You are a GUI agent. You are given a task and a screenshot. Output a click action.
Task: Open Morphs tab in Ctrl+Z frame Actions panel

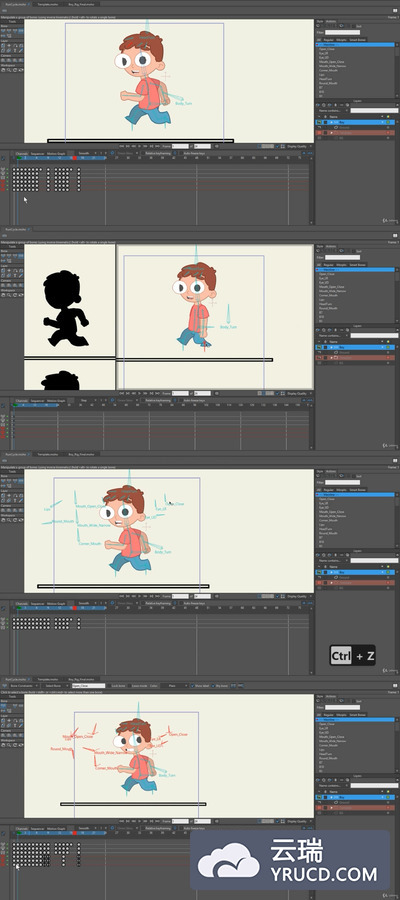click(x=341, y=490)
